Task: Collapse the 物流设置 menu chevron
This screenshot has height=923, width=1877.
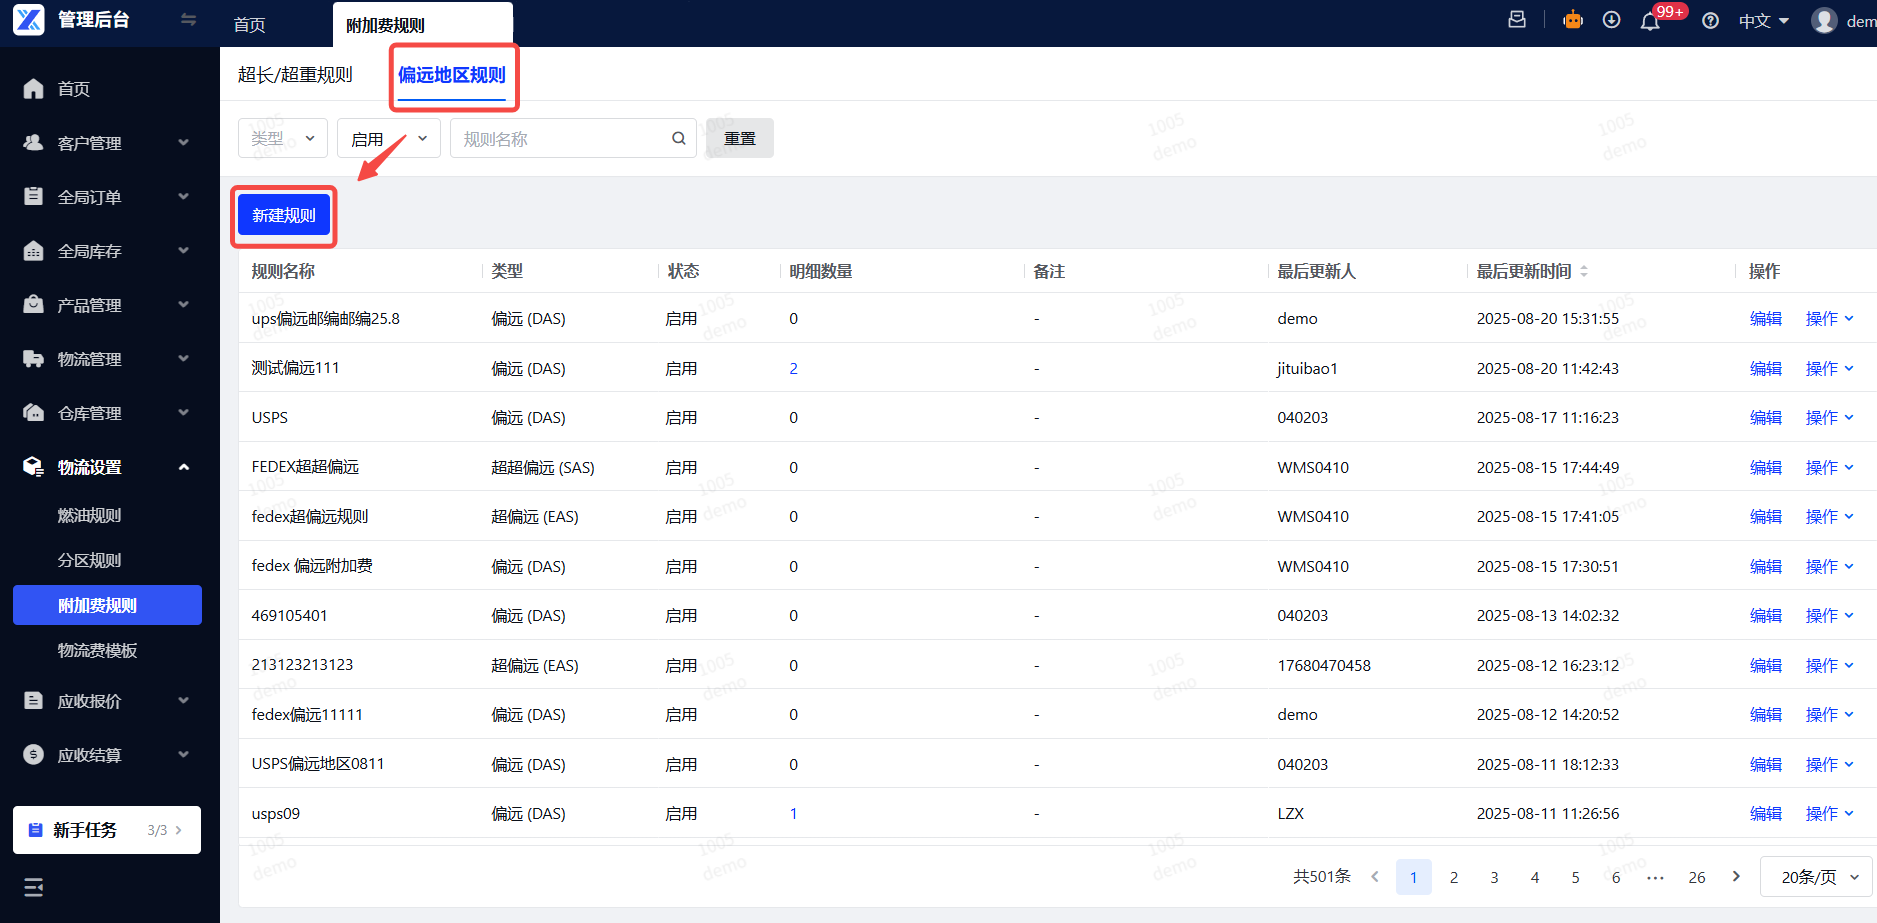Action: 184,467
